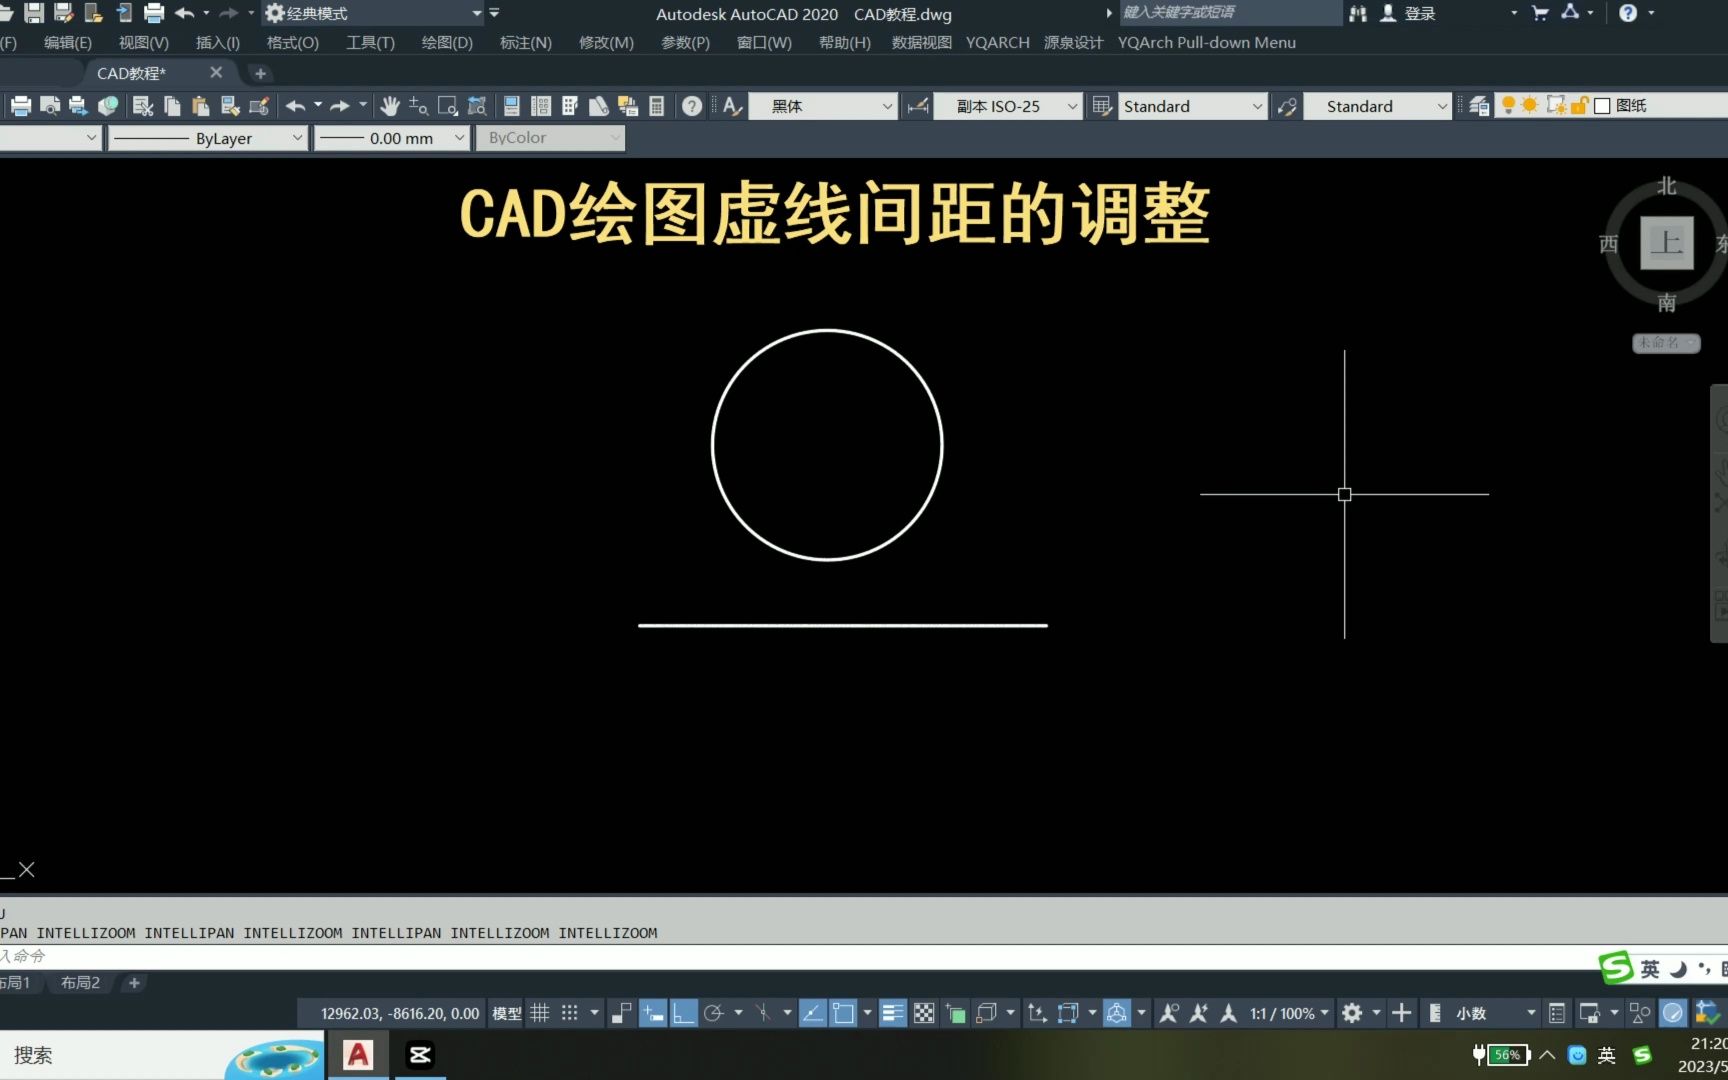Open the 格式(O) menu
Viewport: 1728px width, 1080px height.
[293, 42]
